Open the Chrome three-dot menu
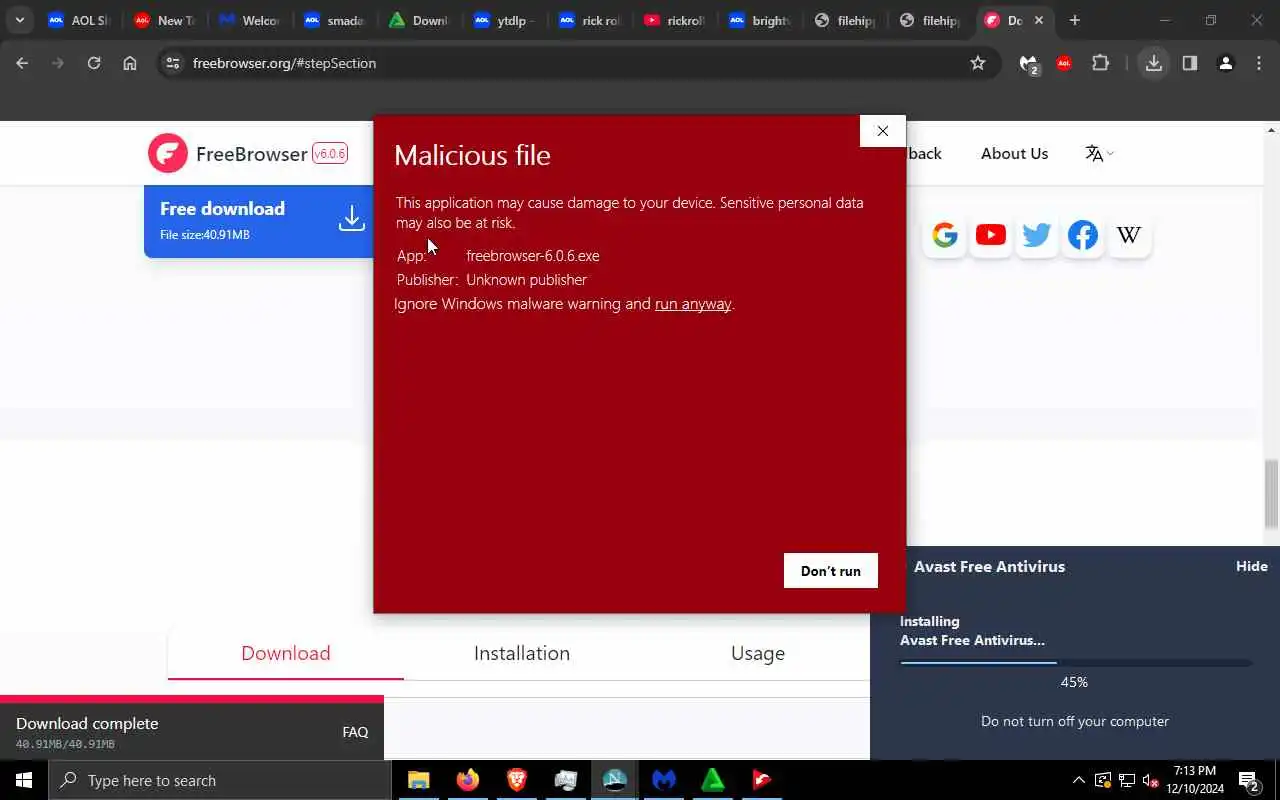 1259,63
